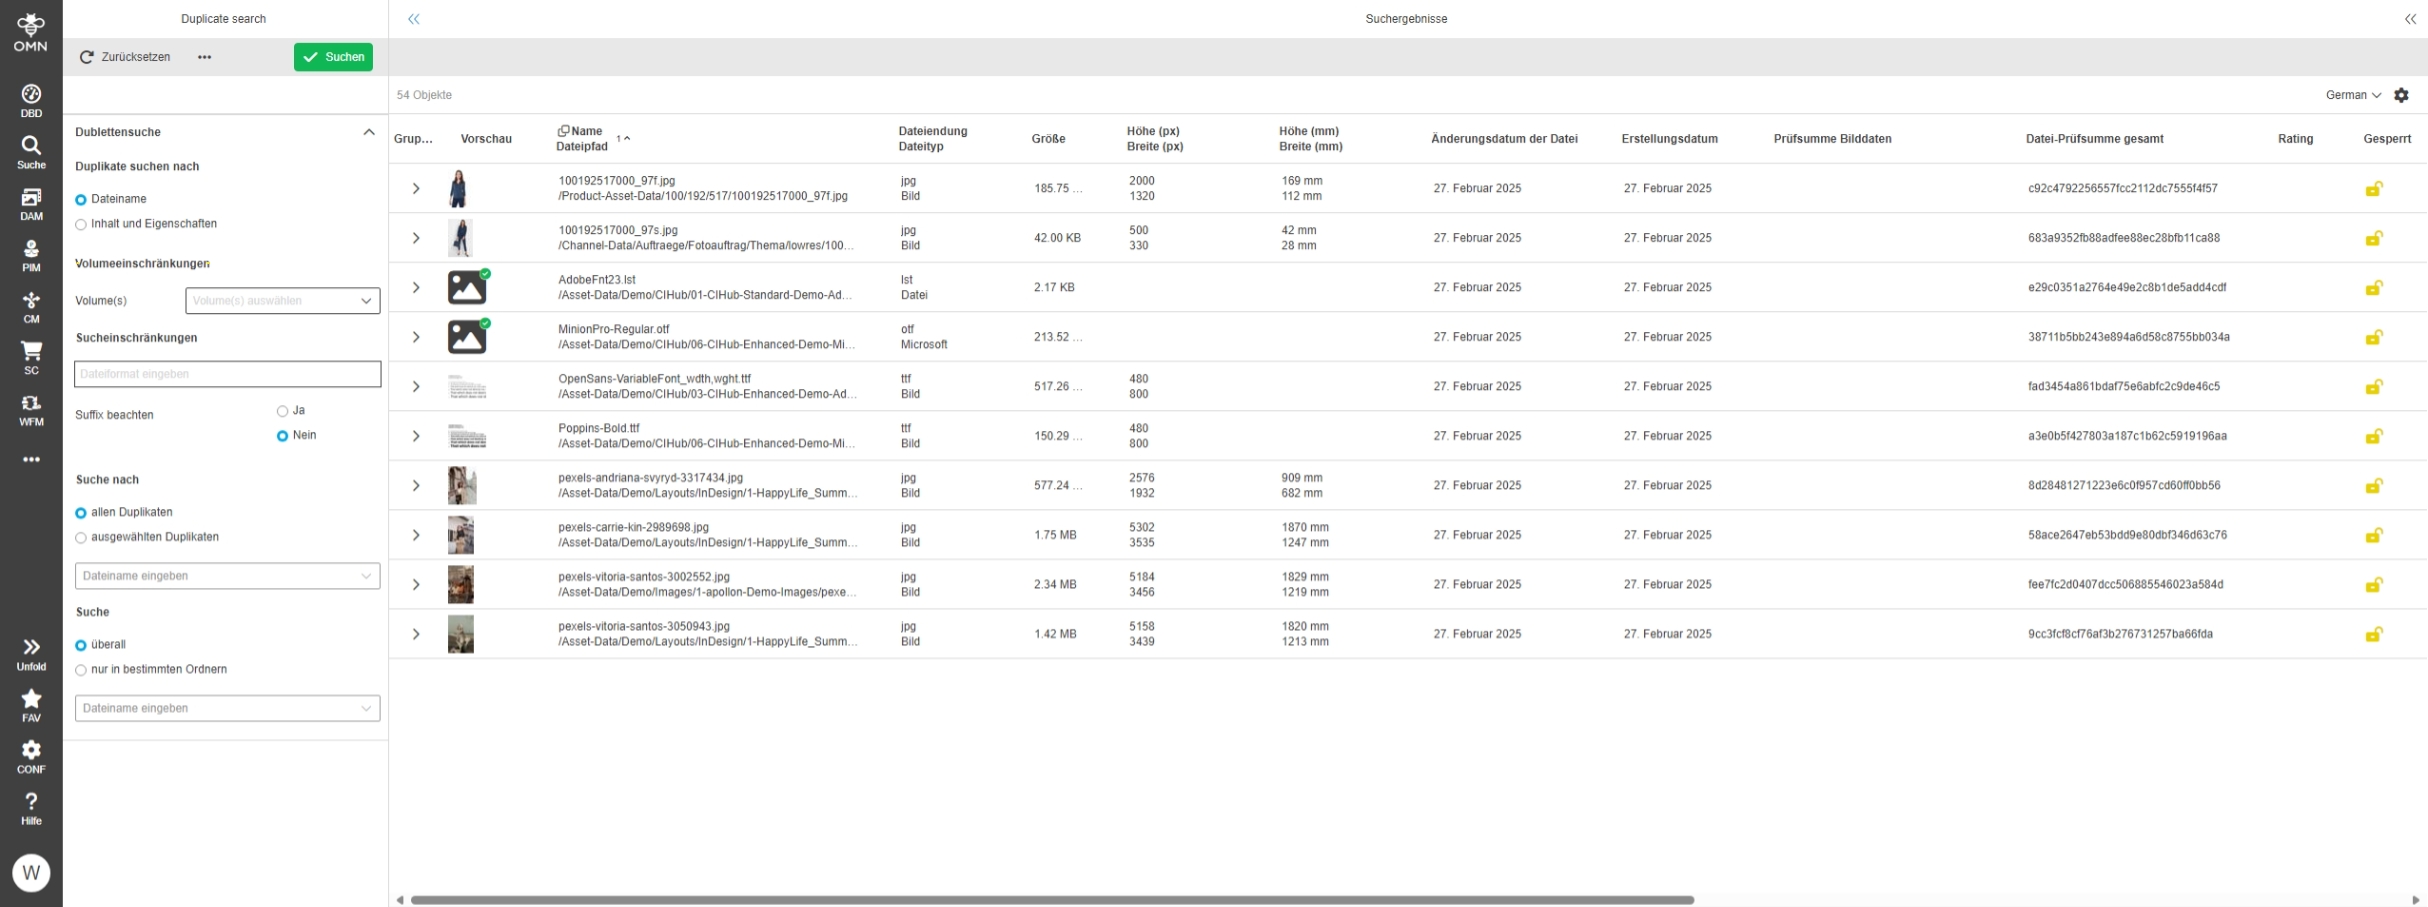The width and height of the screenshot is (2428, 907).
Task: Click lock icon for pexels-carrie-kin-2989698.jpg
Action: click(x=2373, y=535)
